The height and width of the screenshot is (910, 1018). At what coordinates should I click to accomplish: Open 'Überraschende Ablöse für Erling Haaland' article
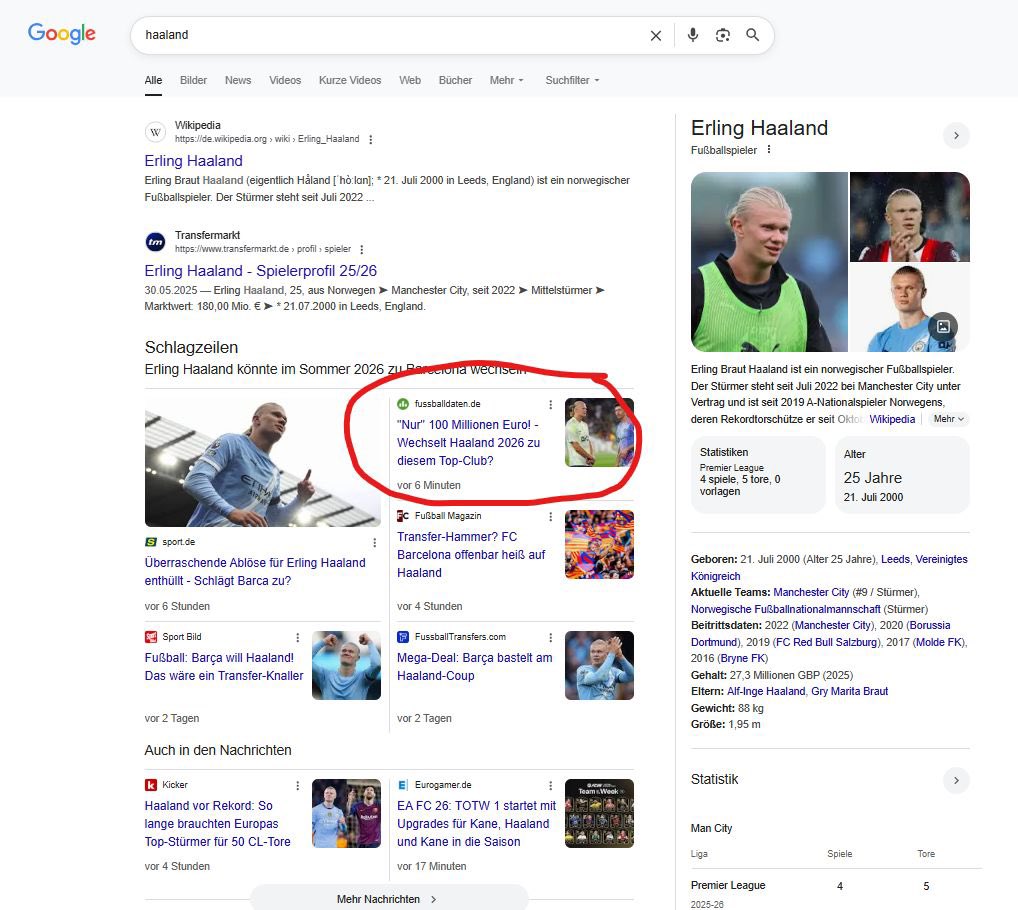click(255, 572)
